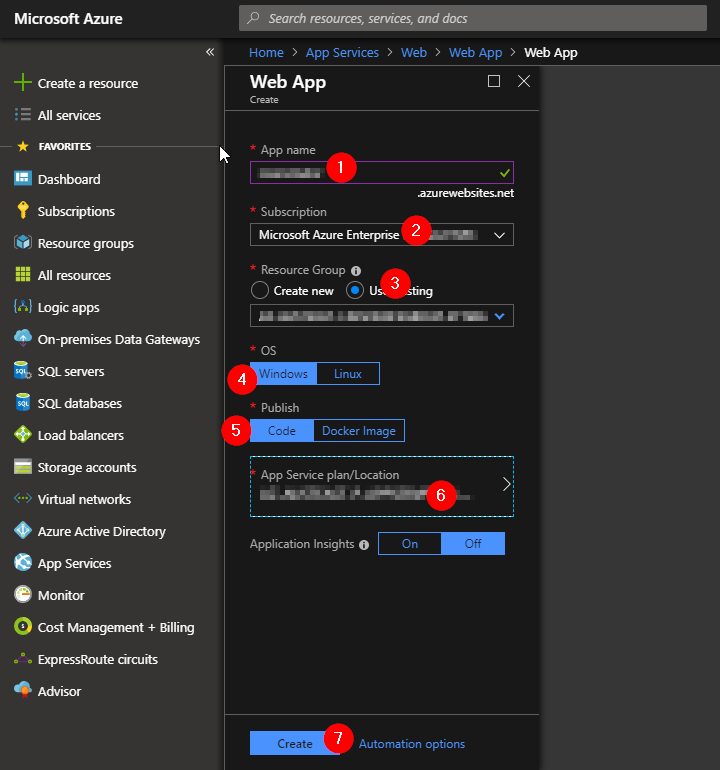Maximize the Web App blade
720x770 pixels.
[x=494, y=81]
